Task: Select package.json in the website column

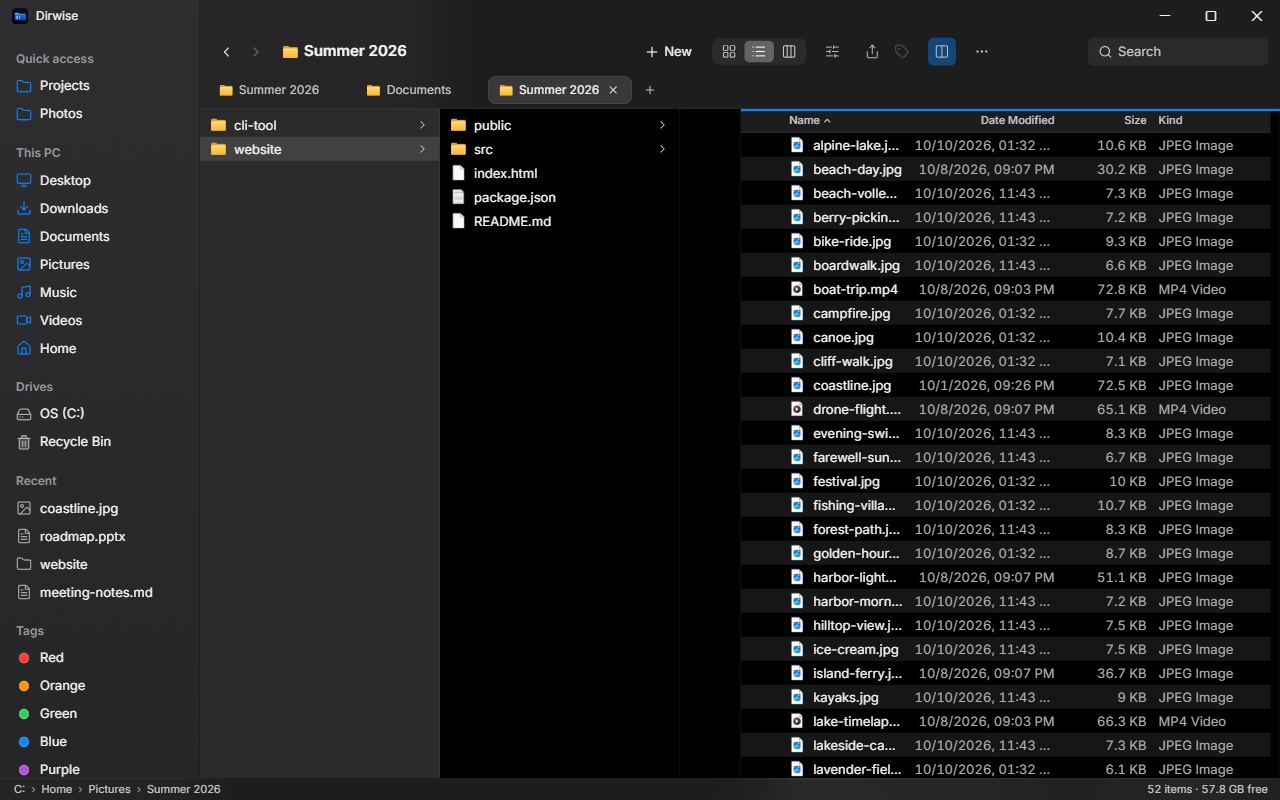Action: pyautogui.click(x=559, y=197)
